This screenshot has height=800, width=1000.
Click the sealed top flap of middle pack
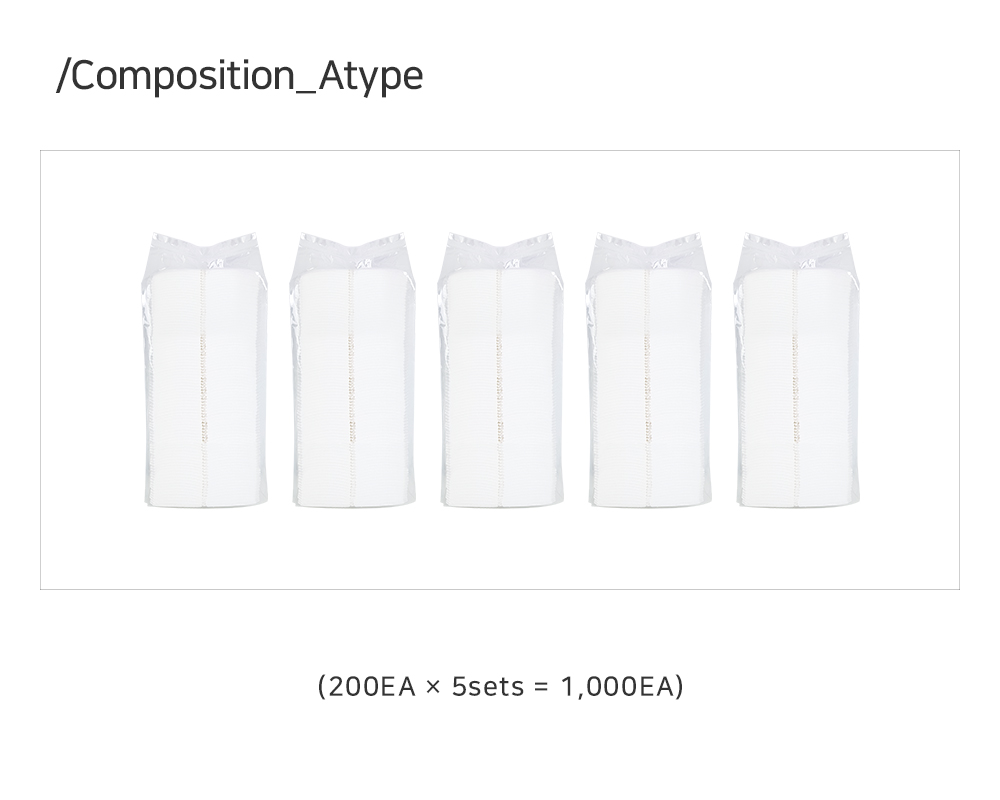(501, 251)
